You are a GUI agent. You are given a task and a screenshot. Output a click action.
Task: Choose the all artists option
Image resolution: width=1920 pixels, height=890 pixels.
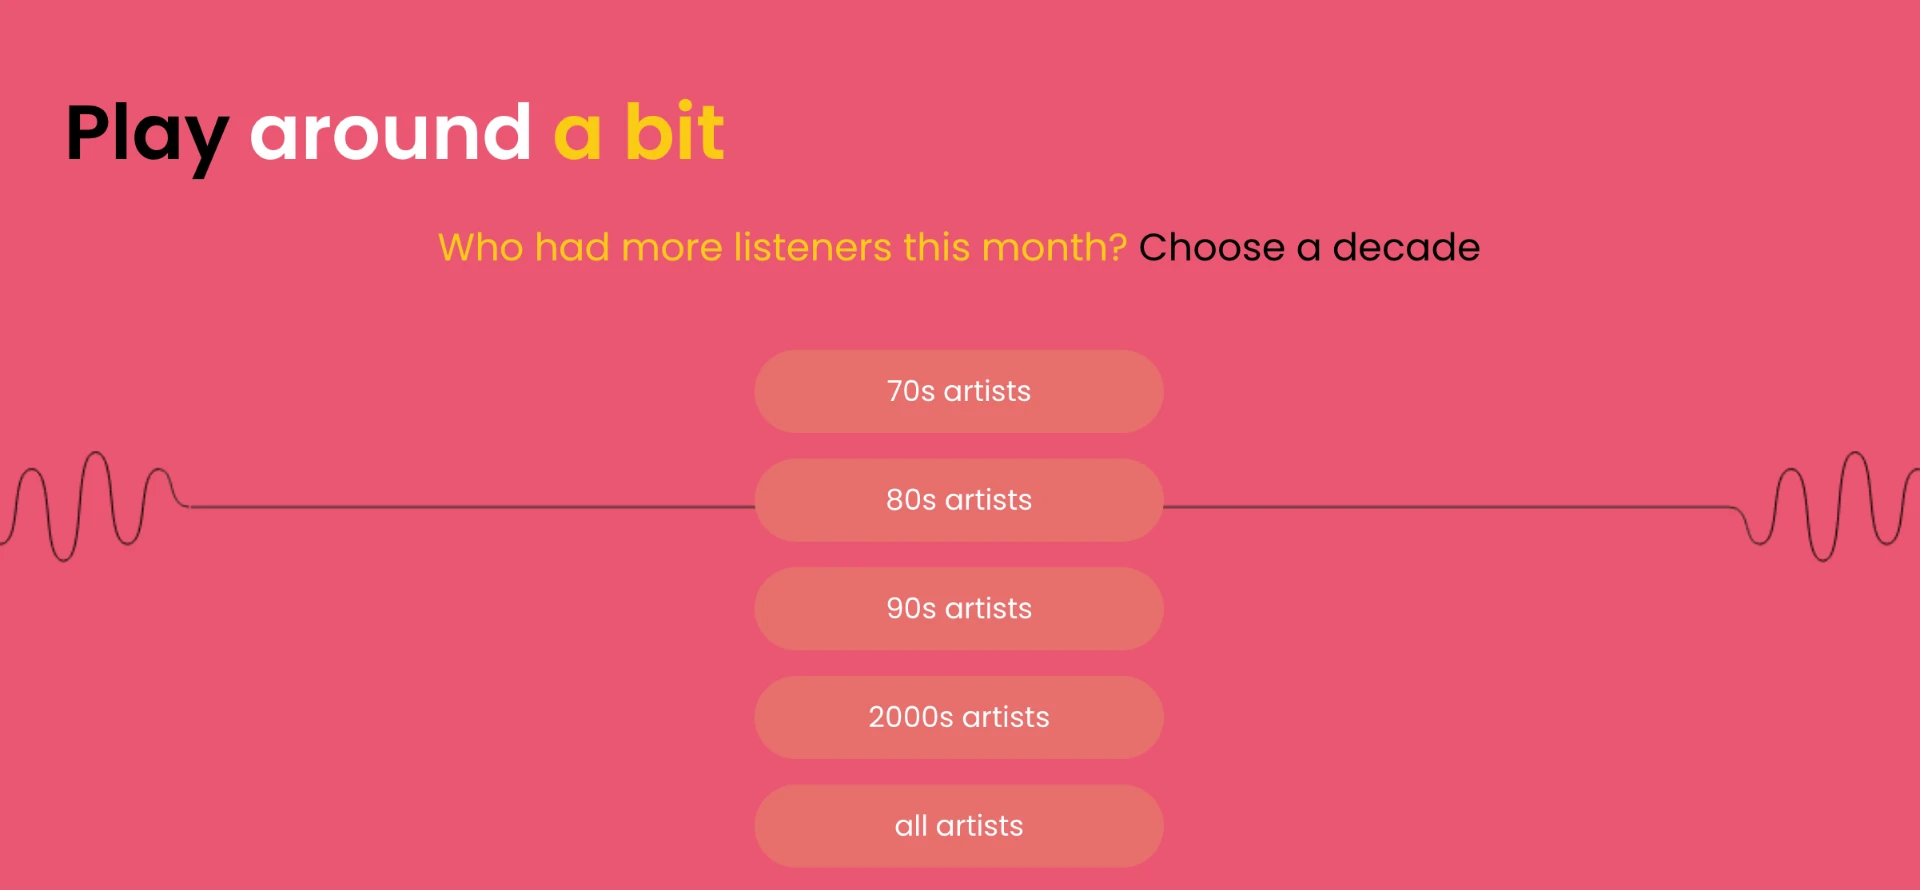point(959,826)
